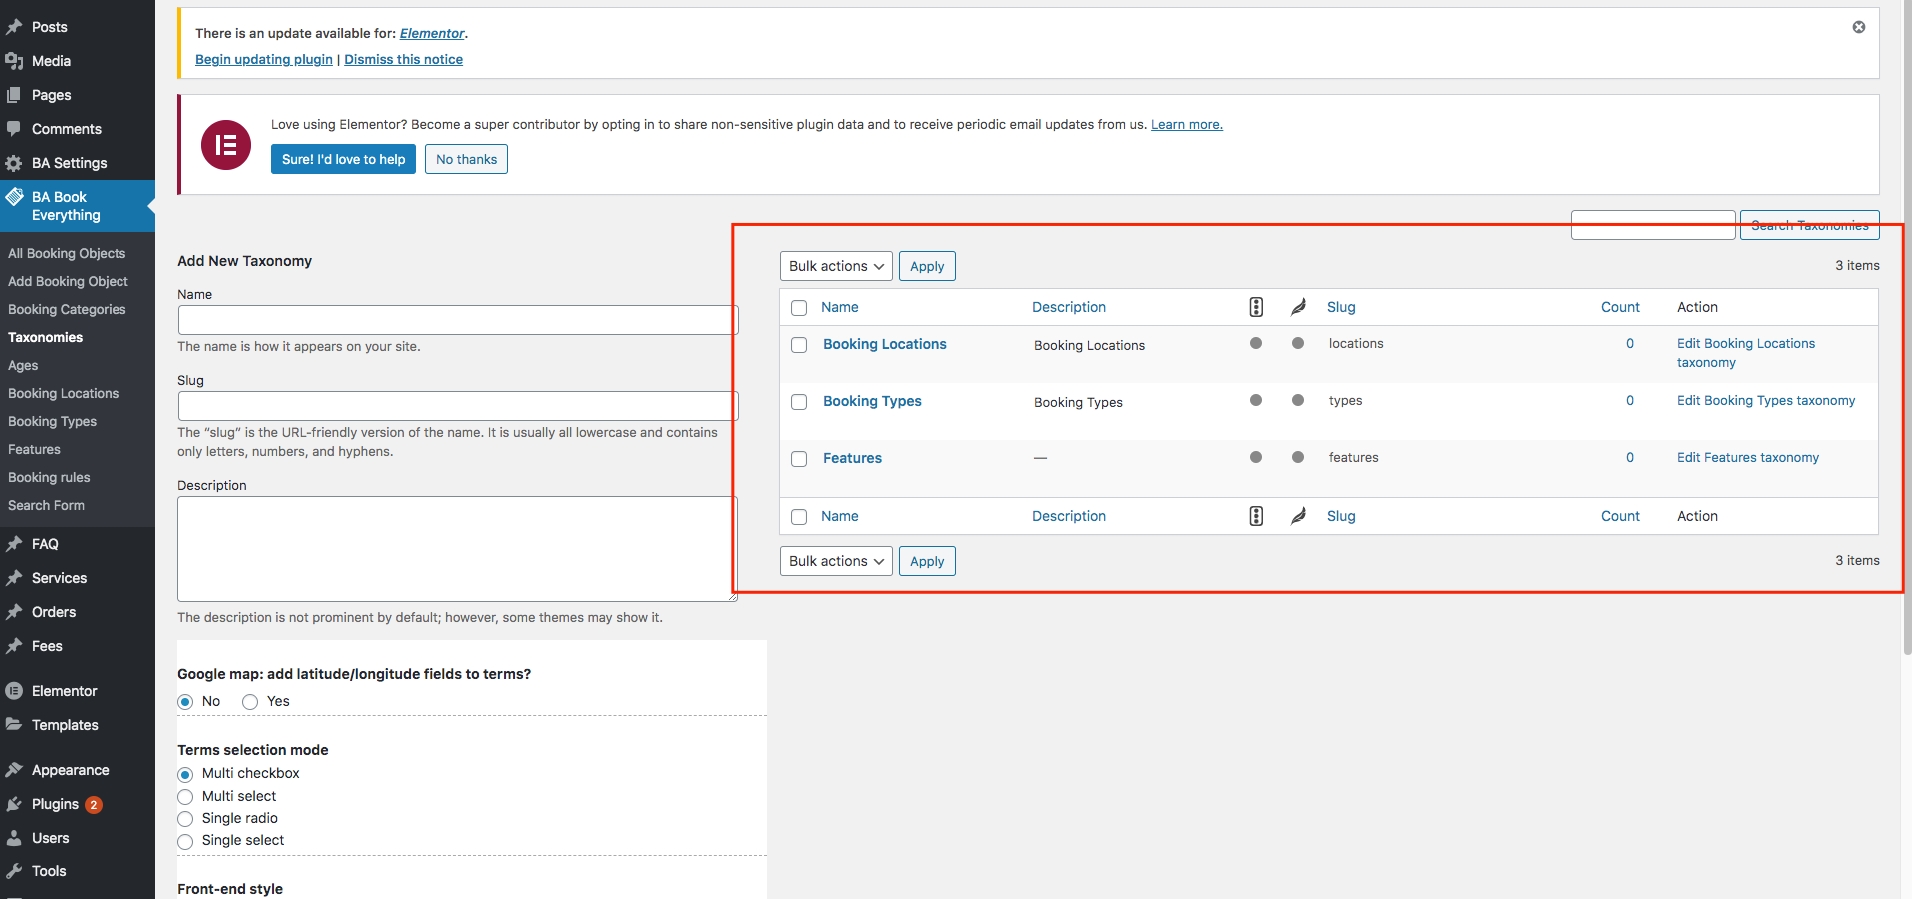1912x899 pixels.
Task: Click the taxonomy Name input field
Action: tap(457, 320)
